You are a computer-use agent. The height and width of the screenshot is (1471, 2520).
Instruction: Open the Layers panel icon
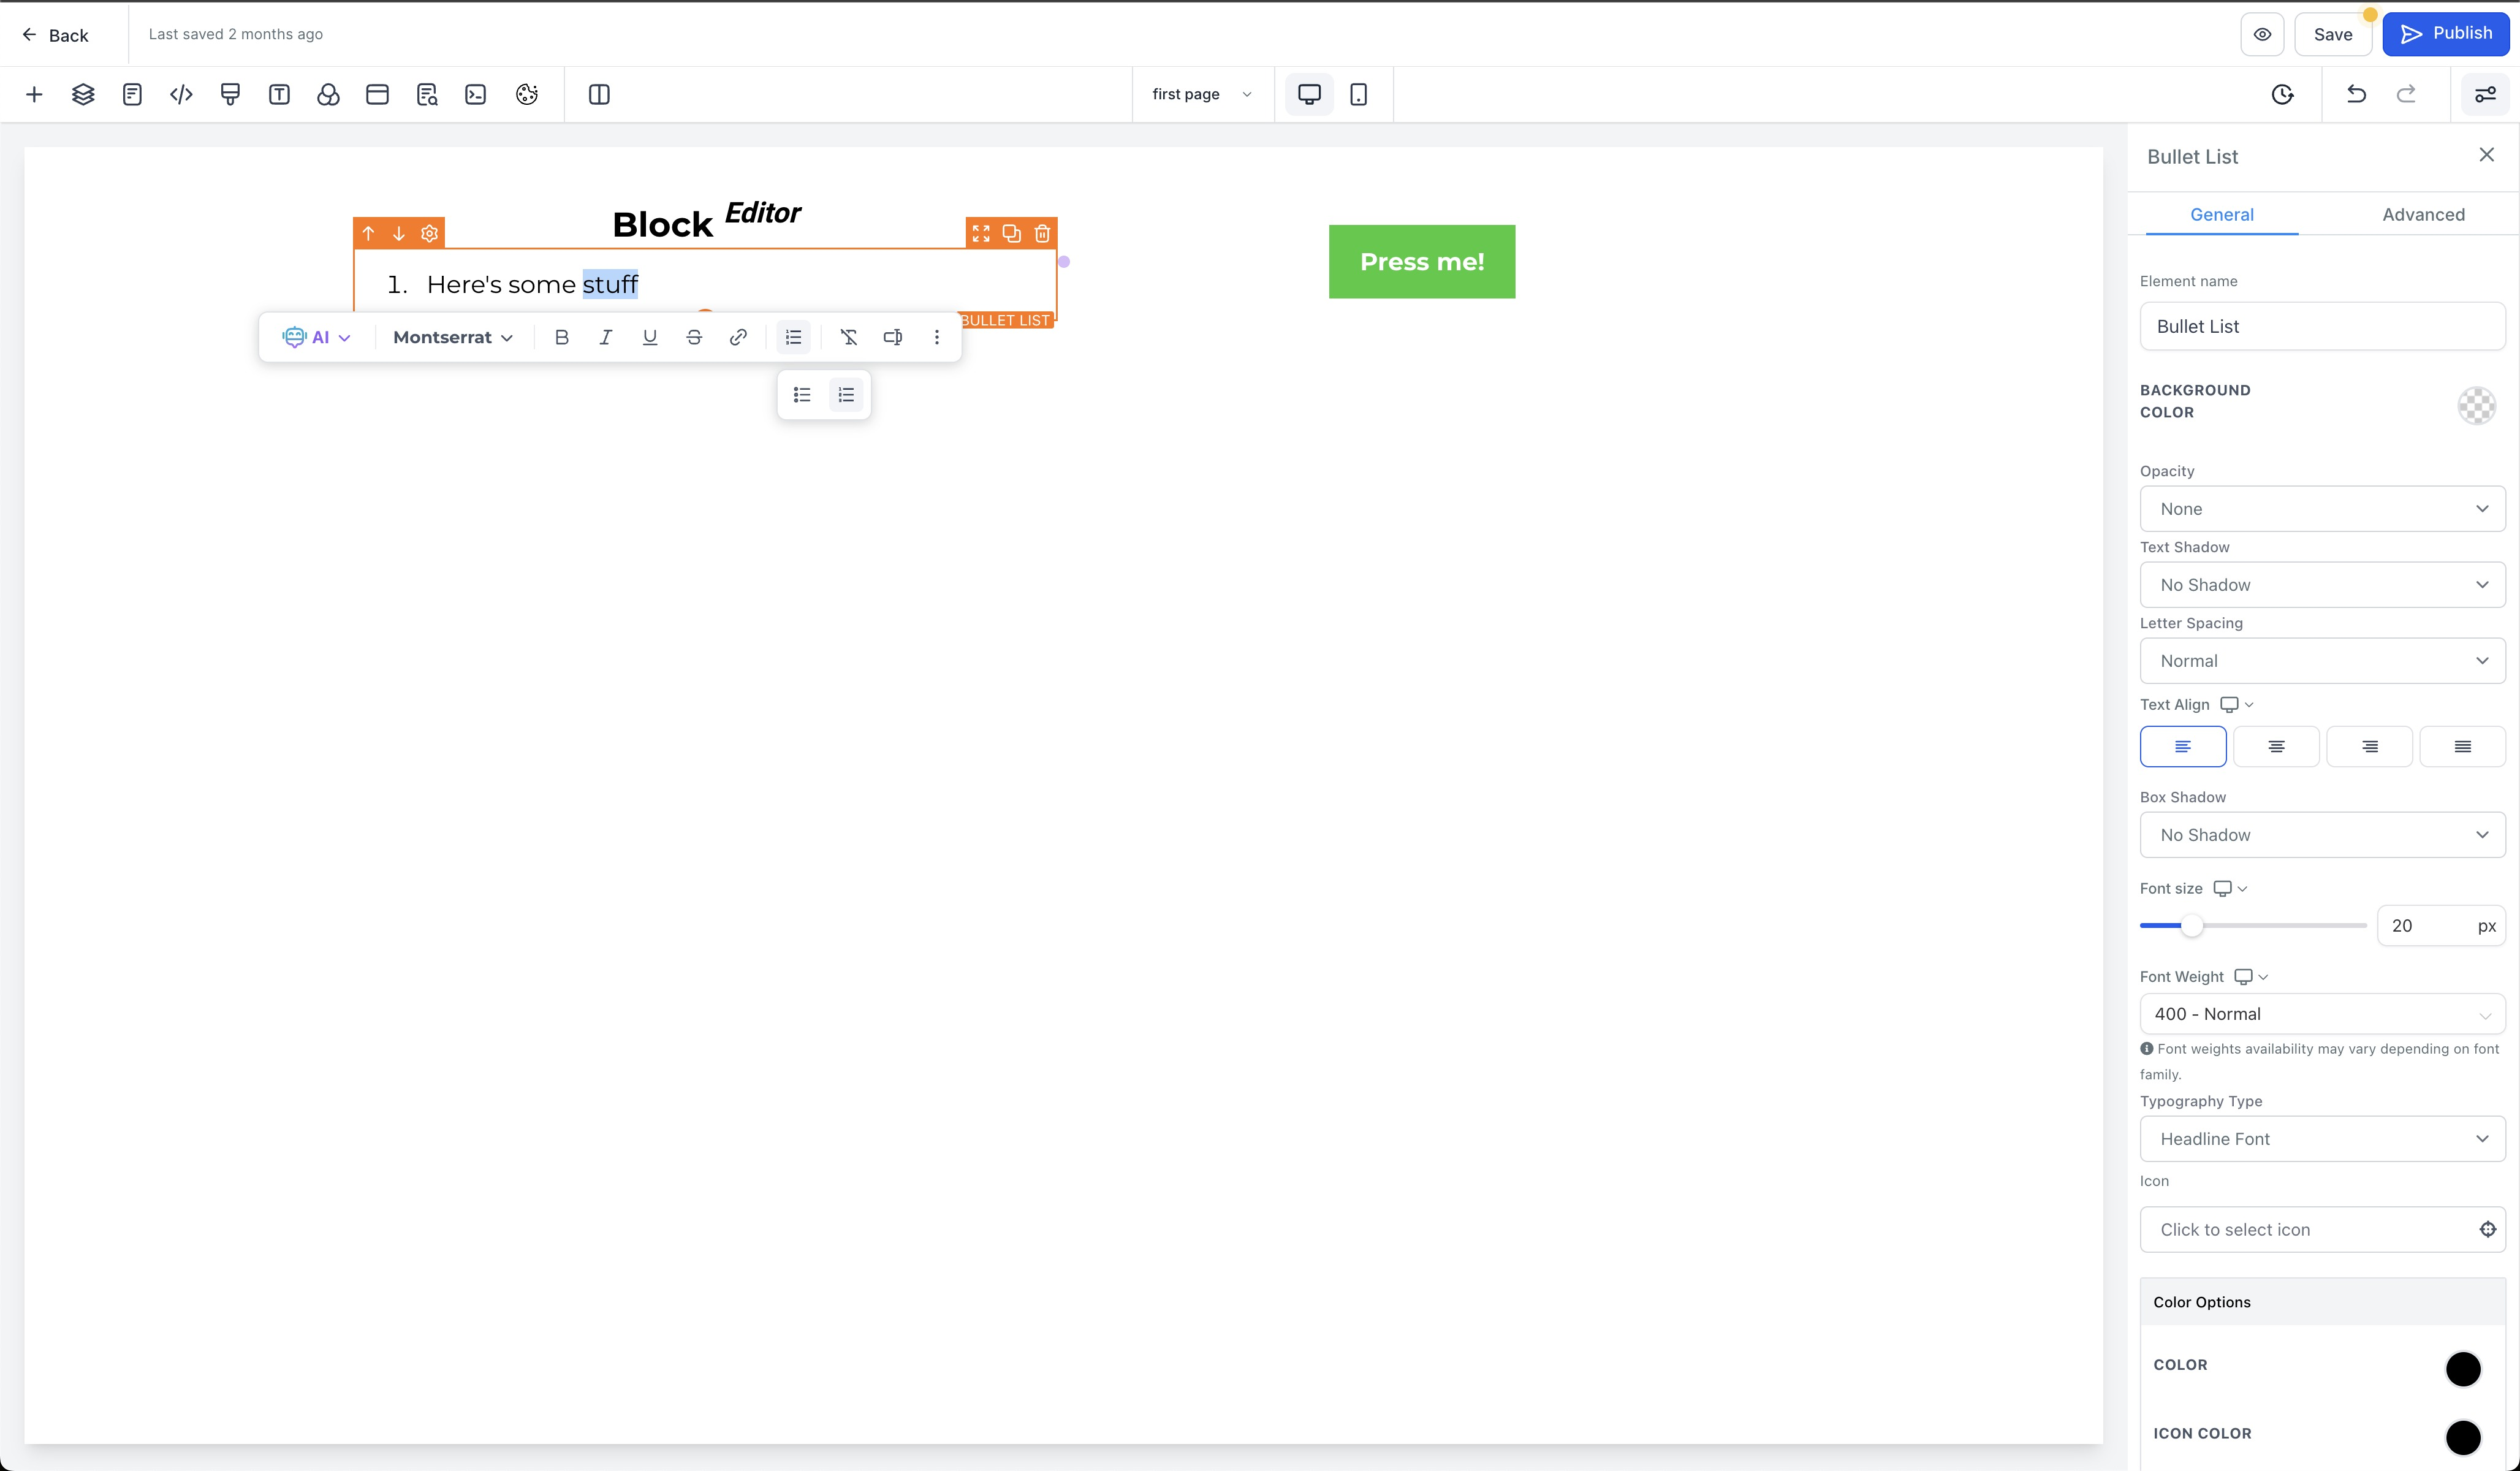83,94
